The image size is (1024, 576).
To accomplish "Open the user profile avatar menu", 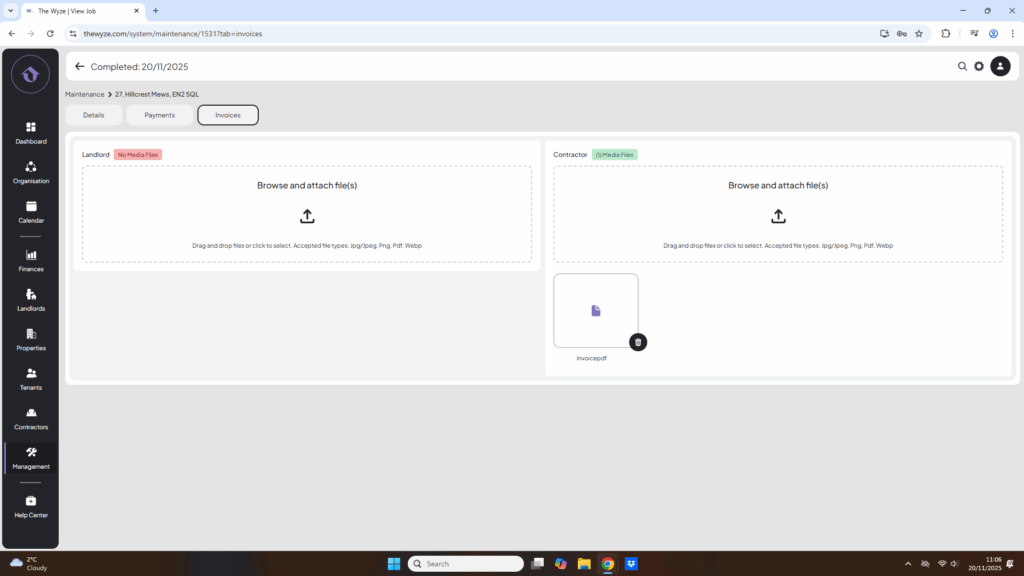I will pos(1000,67).
